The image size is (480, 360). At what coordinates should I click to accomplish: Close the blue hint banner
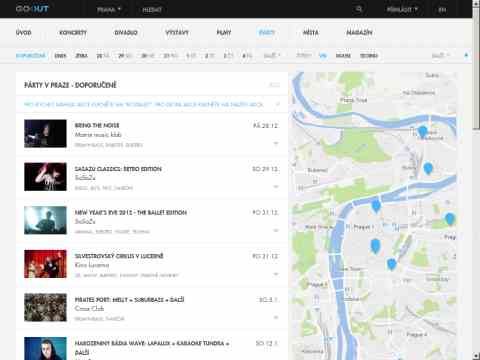coord(277,104)
